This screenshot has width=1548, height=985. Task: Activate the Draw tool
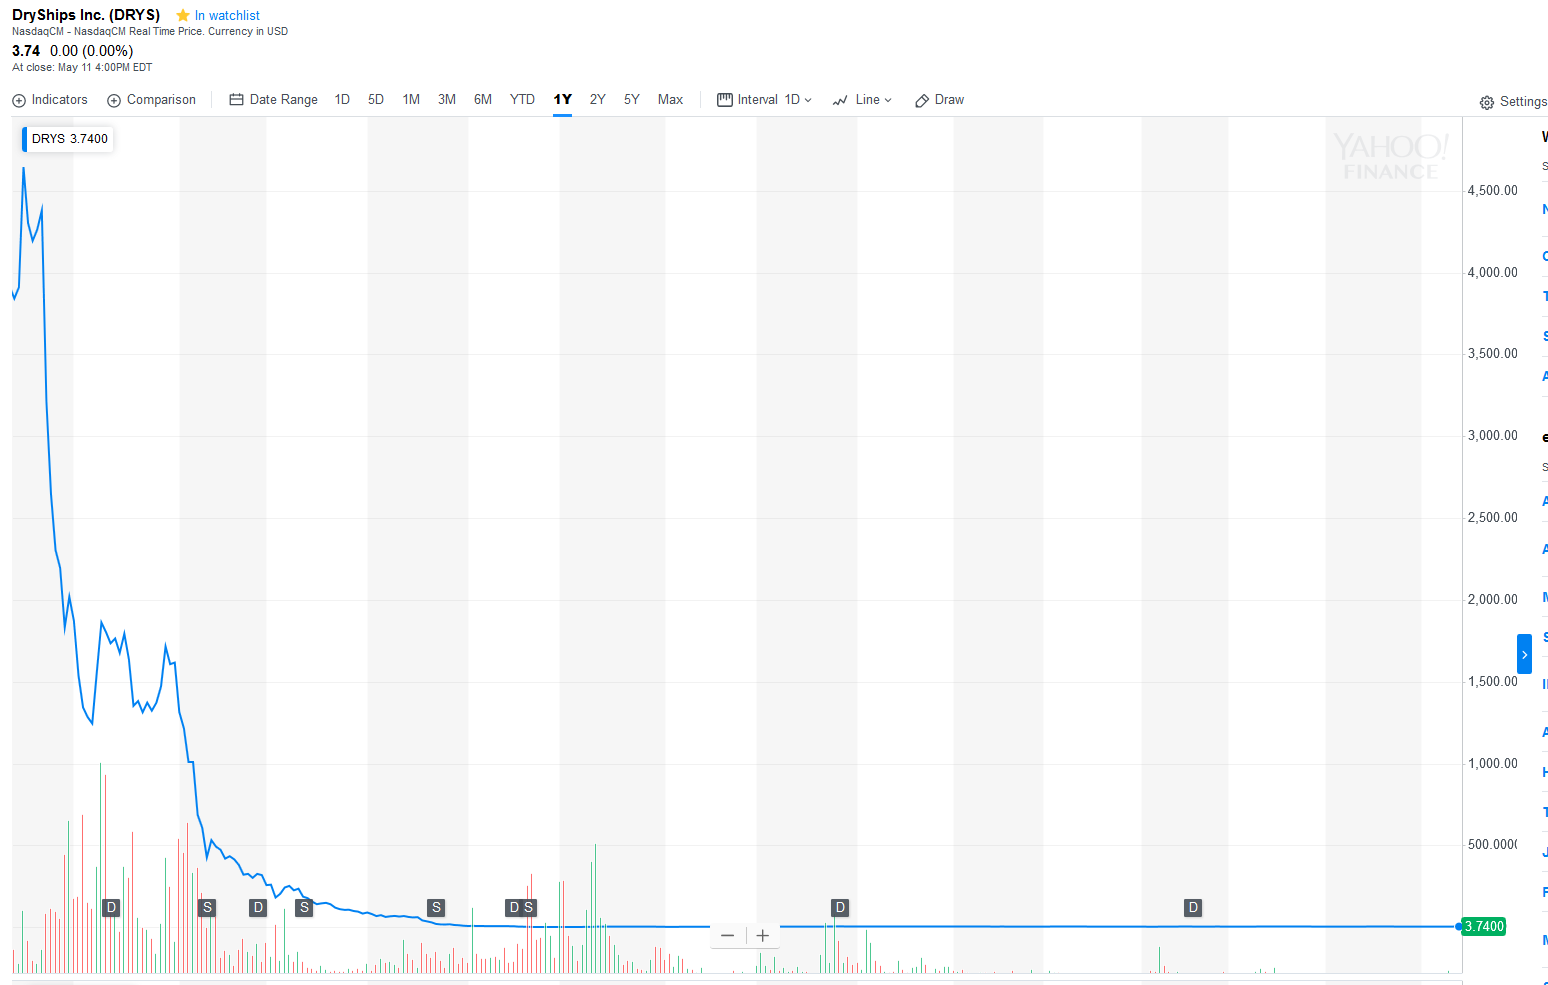pyautogui.click(x=940, y=100)
